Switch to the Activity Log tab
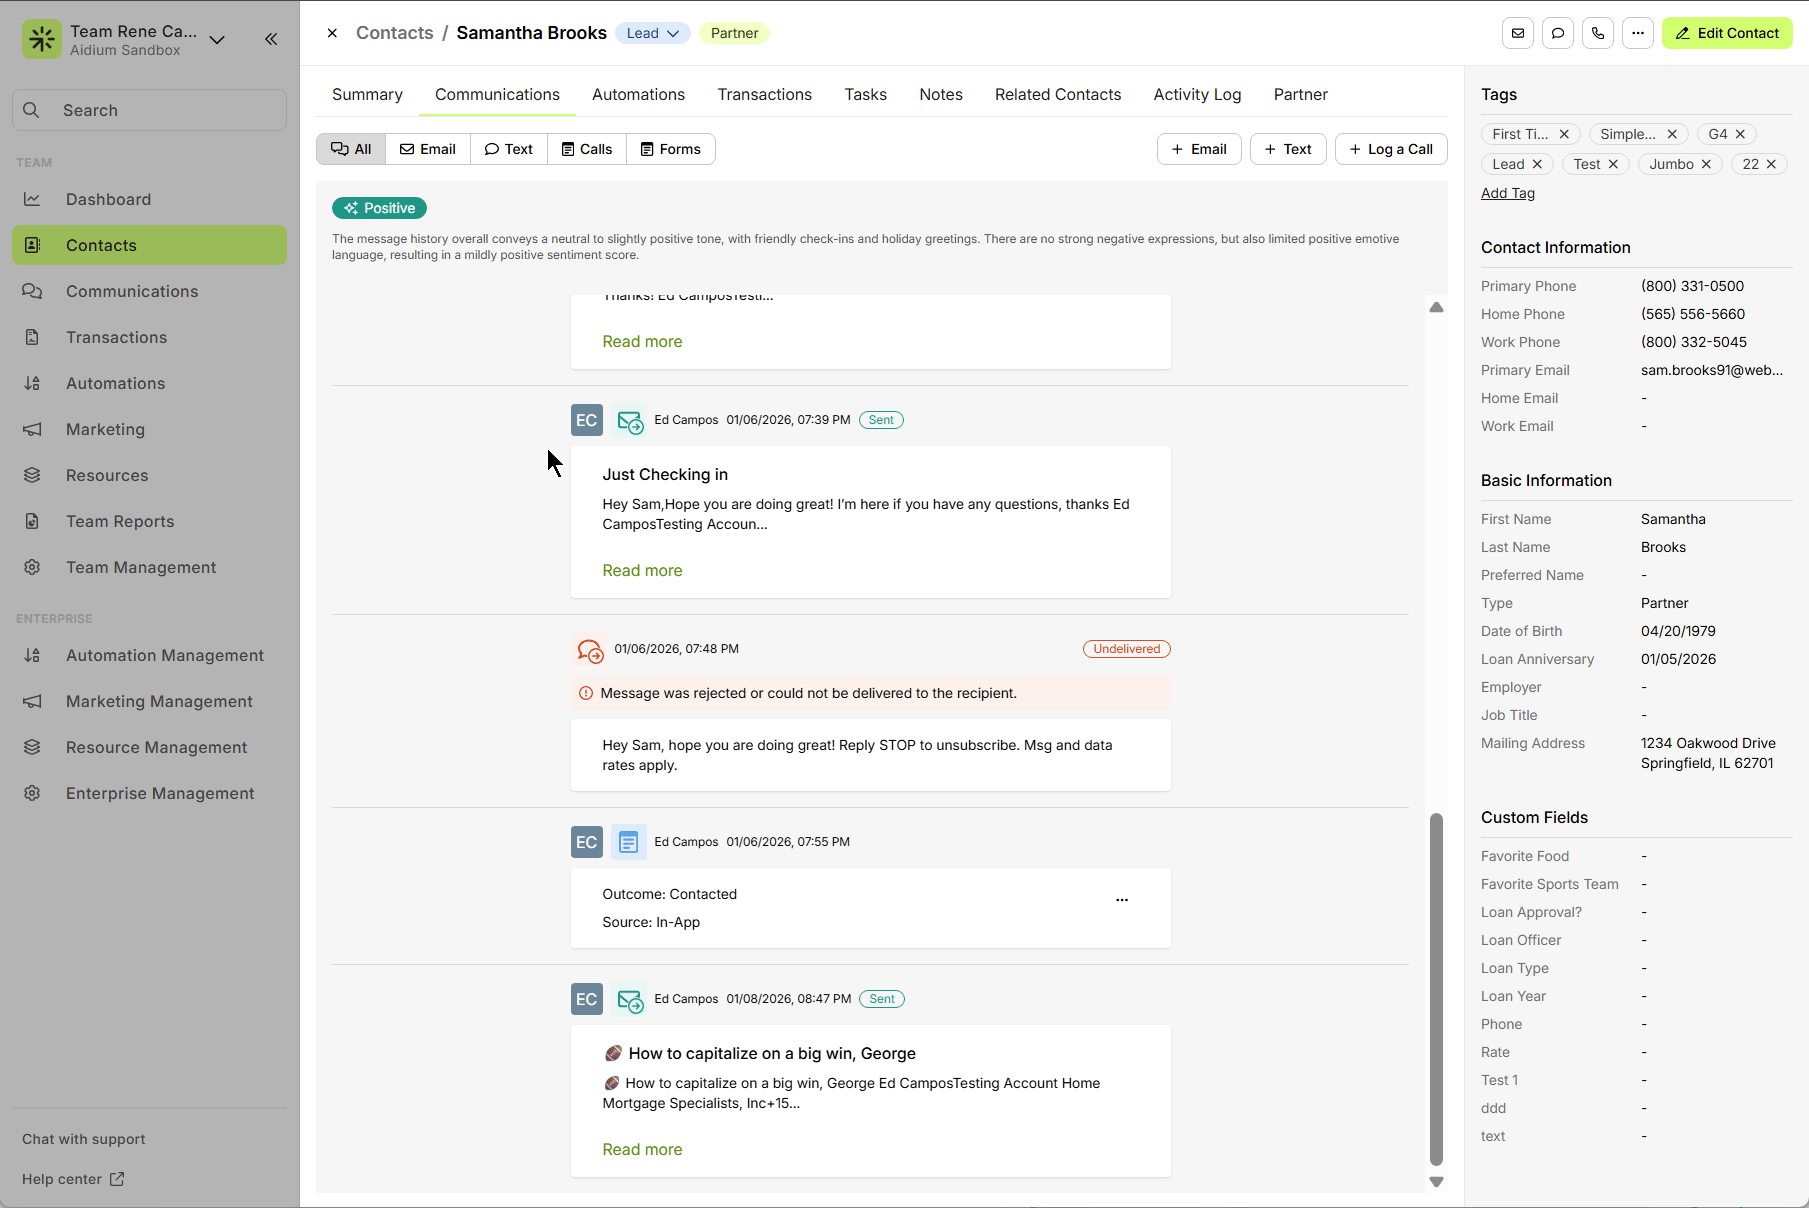Viewport: 1809px width, 1208px height. click(1197, 94)
